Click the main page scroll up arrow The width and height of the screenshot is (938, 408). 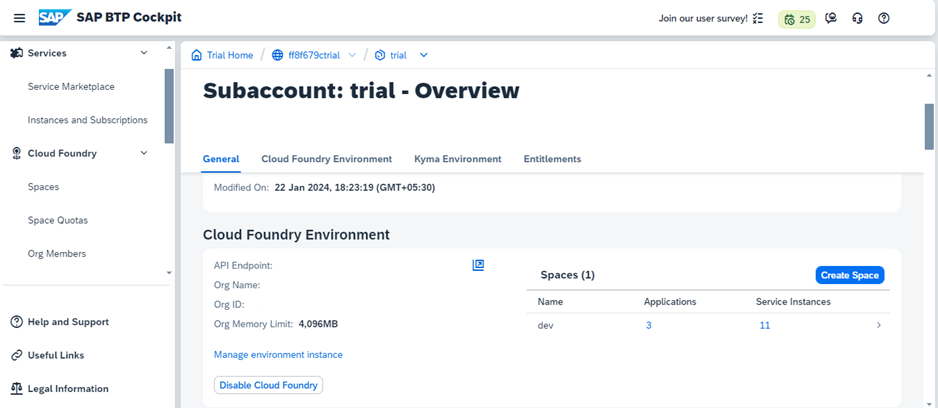point(929,74)
